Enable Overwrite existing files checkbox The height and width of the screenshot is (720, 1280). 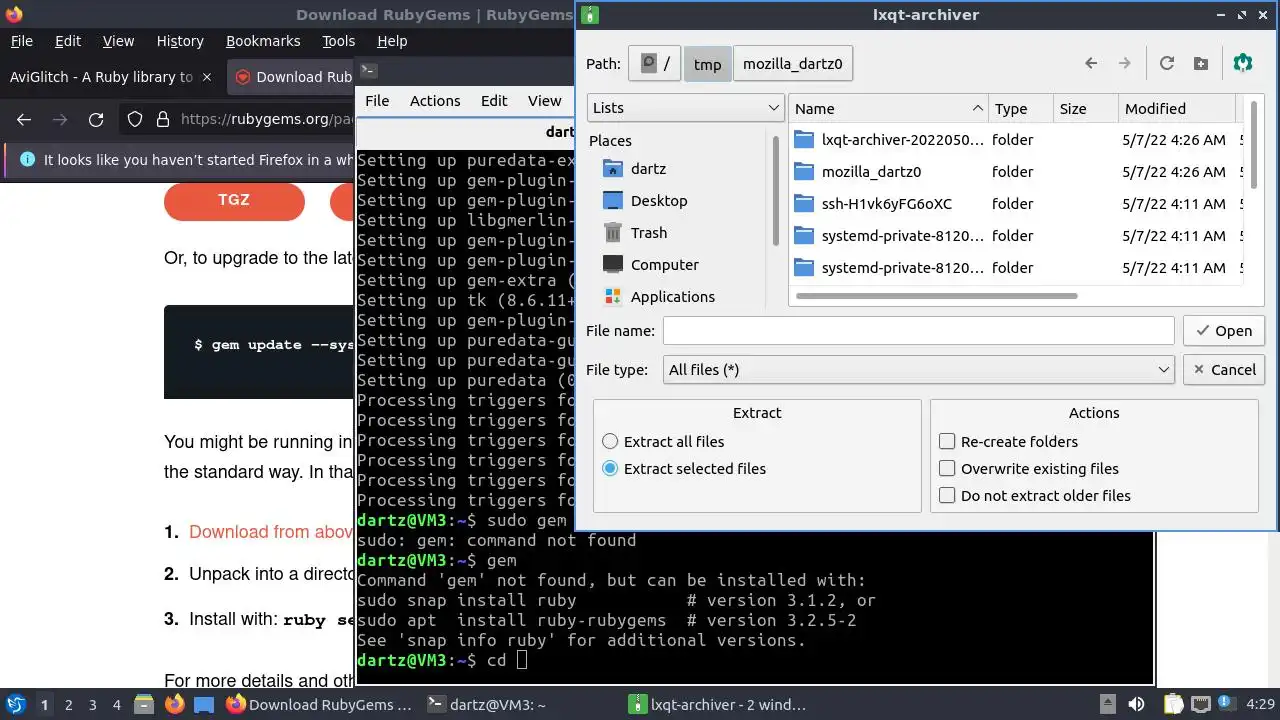click(1029, 469)
